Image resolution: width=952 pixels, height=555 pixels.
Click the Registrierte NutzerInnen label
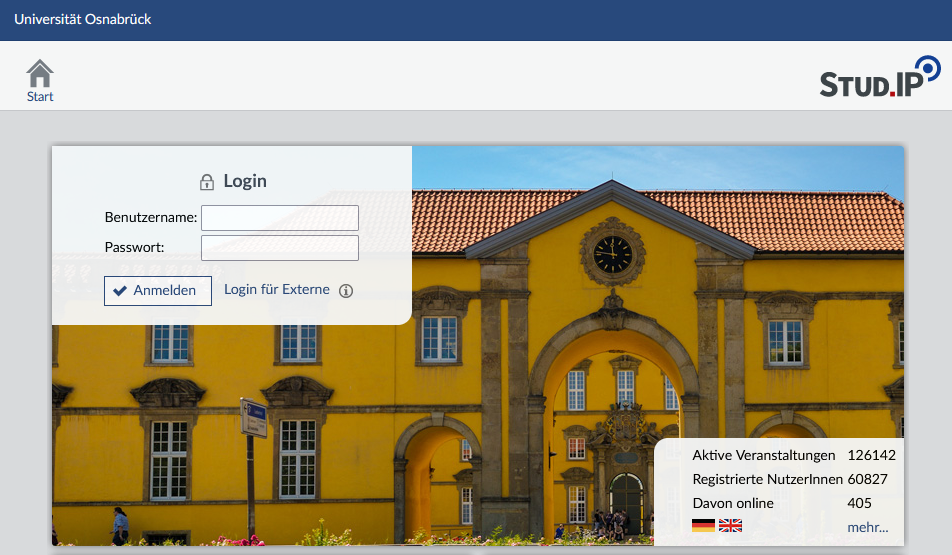pyautogui.click(x=767, y=479)
